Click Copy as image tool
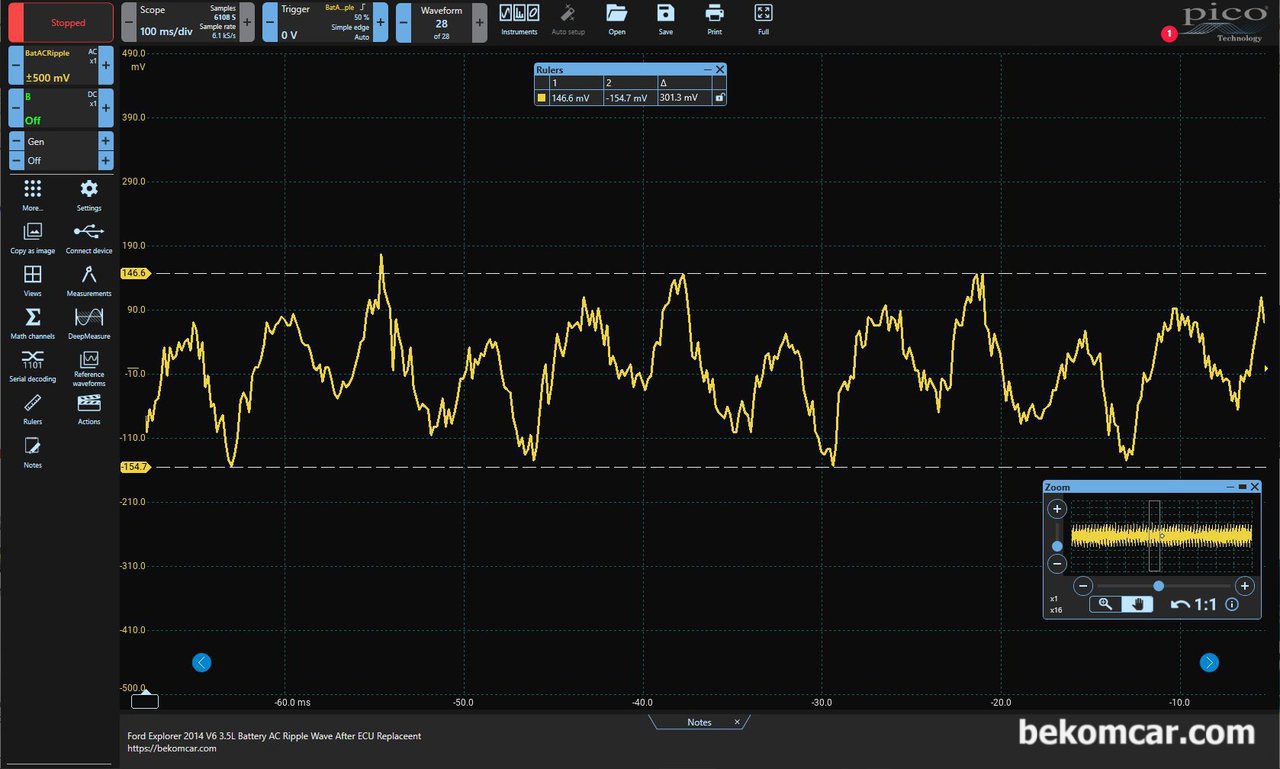 pyautogui.click(x=33, y=238)
